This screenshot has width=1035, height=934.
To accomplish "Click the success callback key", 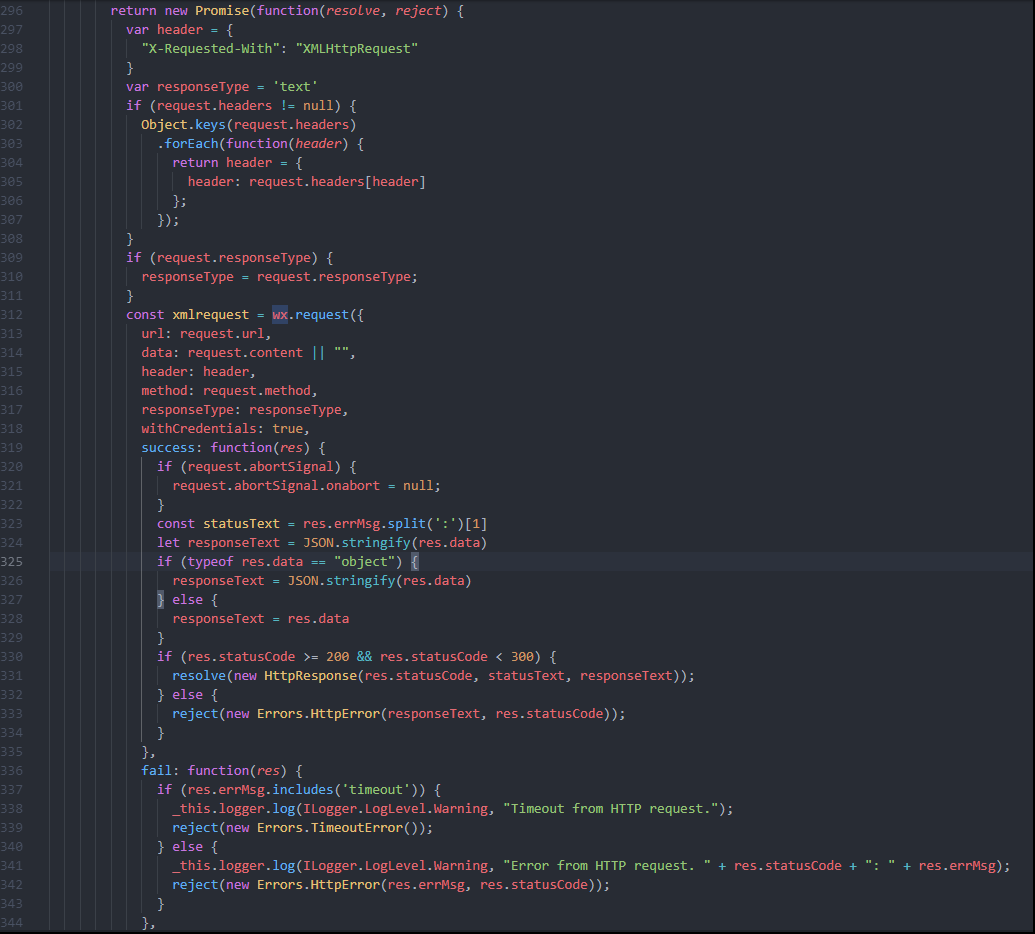I will pyautogui.click(x=168, y=448).
